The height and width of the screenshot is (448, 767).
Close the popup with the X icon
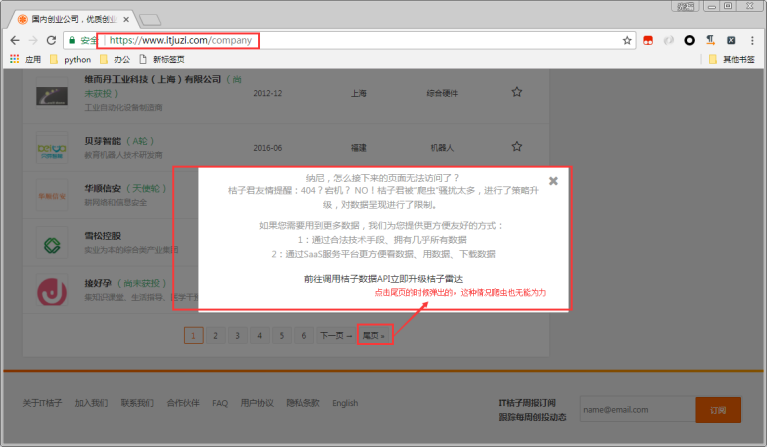[553, 181]
